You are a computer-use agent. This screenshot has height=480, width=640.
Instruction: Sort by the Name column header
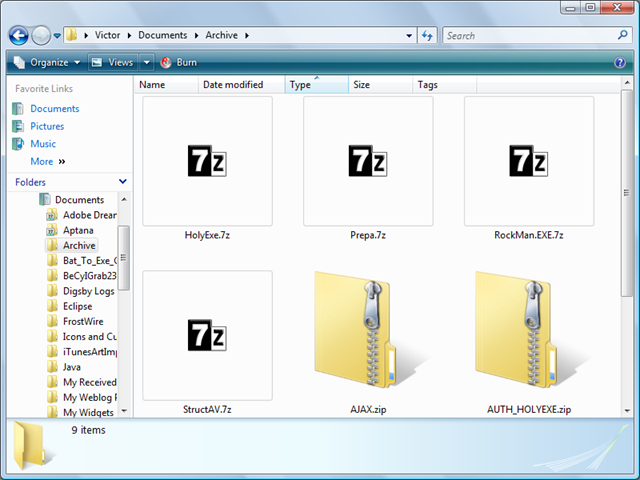coord(166,84)
